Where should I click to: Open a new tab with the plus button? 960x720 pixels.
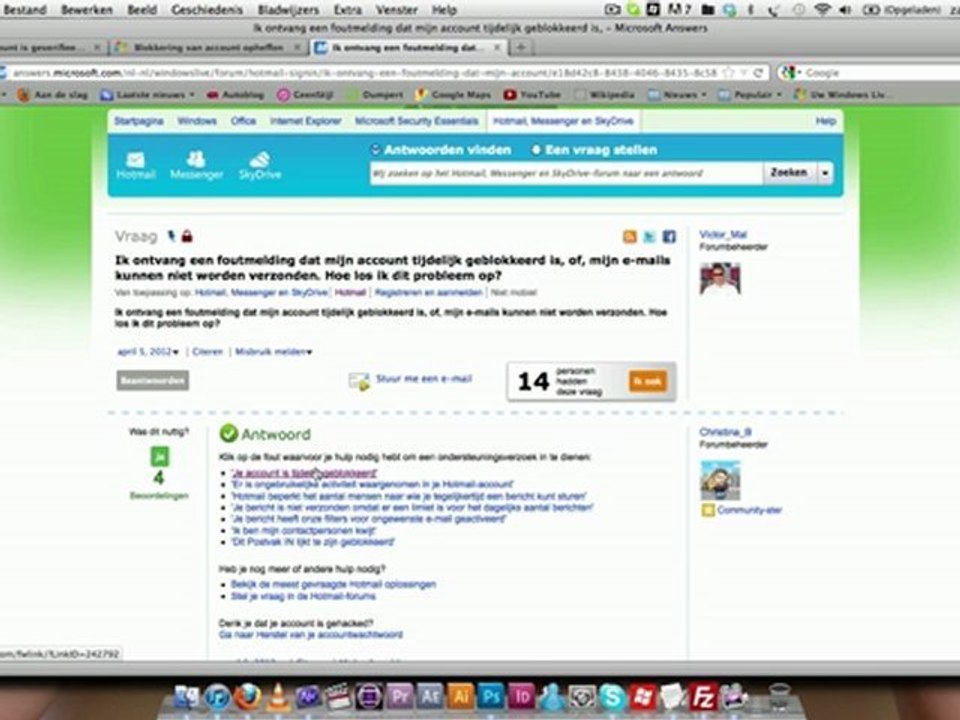[x=520, y=47]
